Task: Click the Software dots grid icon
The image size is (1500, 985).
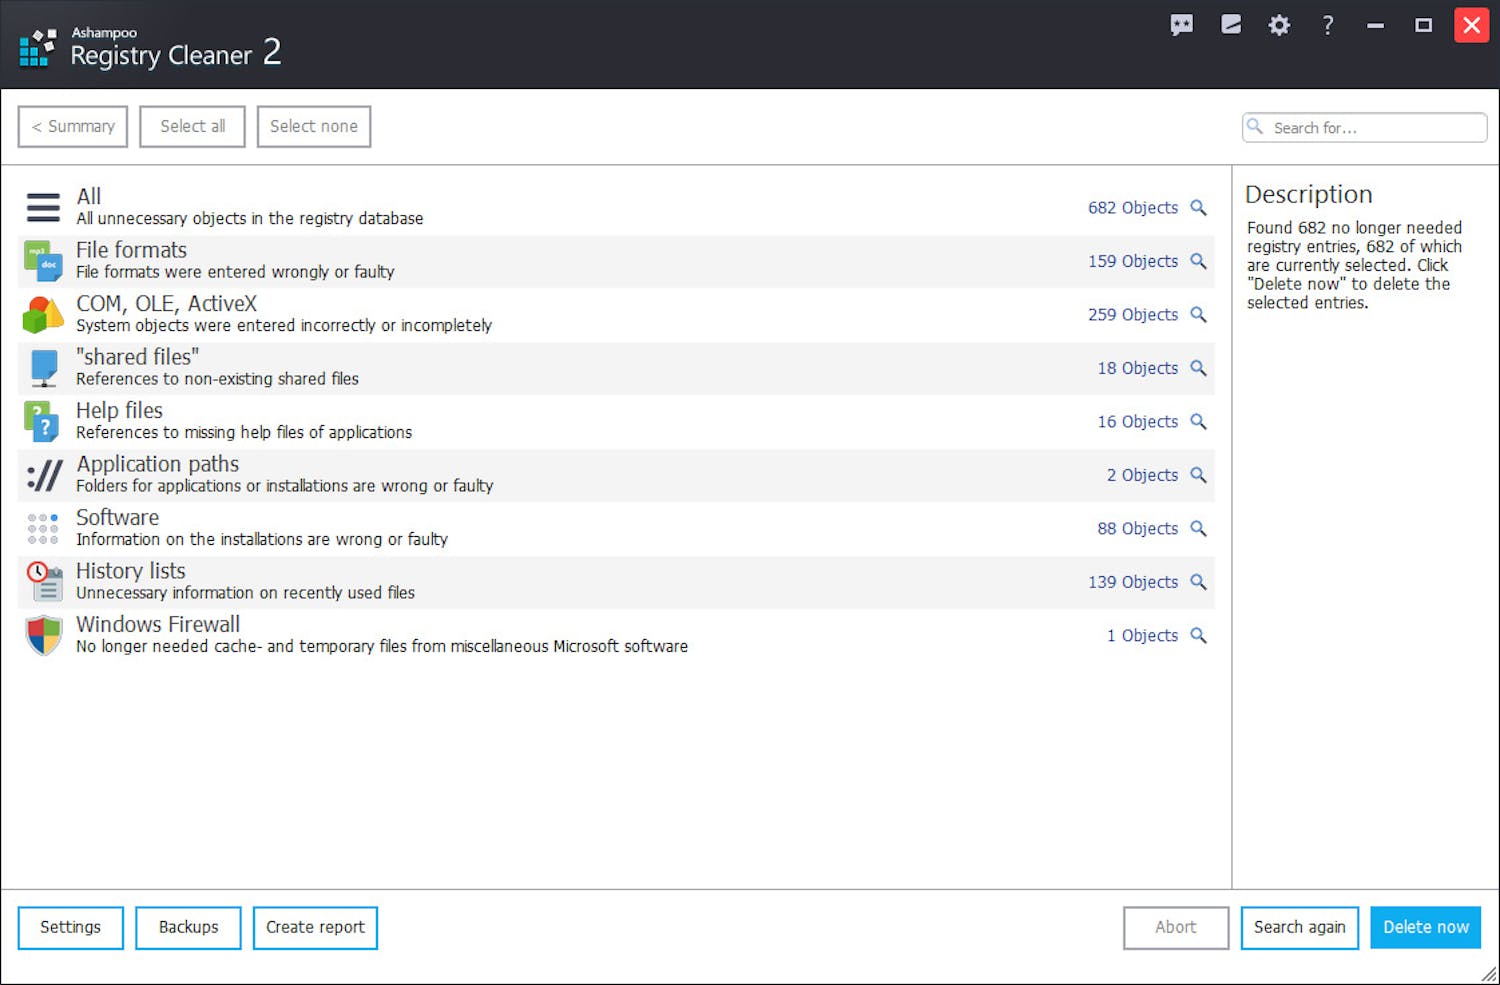Action: (x=44, y=528)
